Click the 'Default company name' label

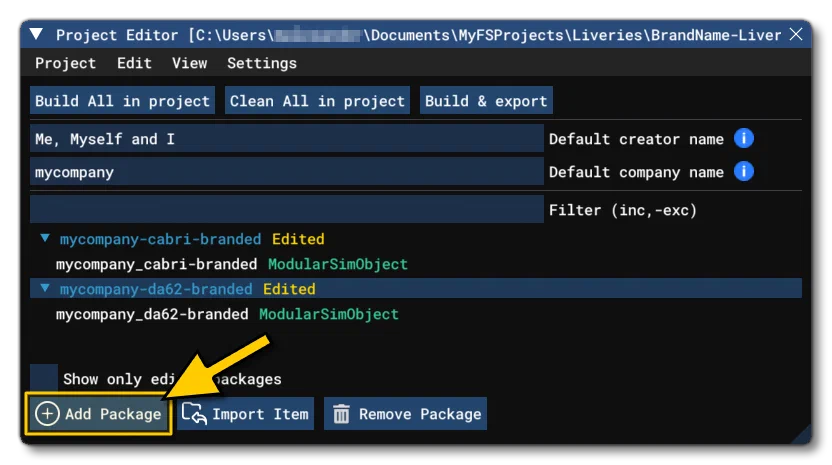click(x=636, y=172)
